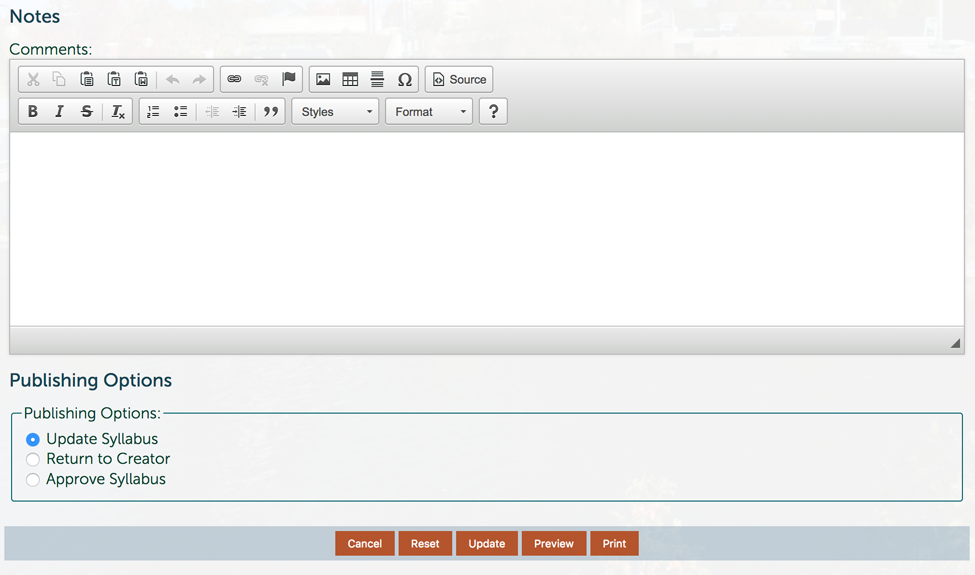The width and height of the screenshot is (975, 575).
Task: Toggle Source view in the editor
Action: point(459,80)
